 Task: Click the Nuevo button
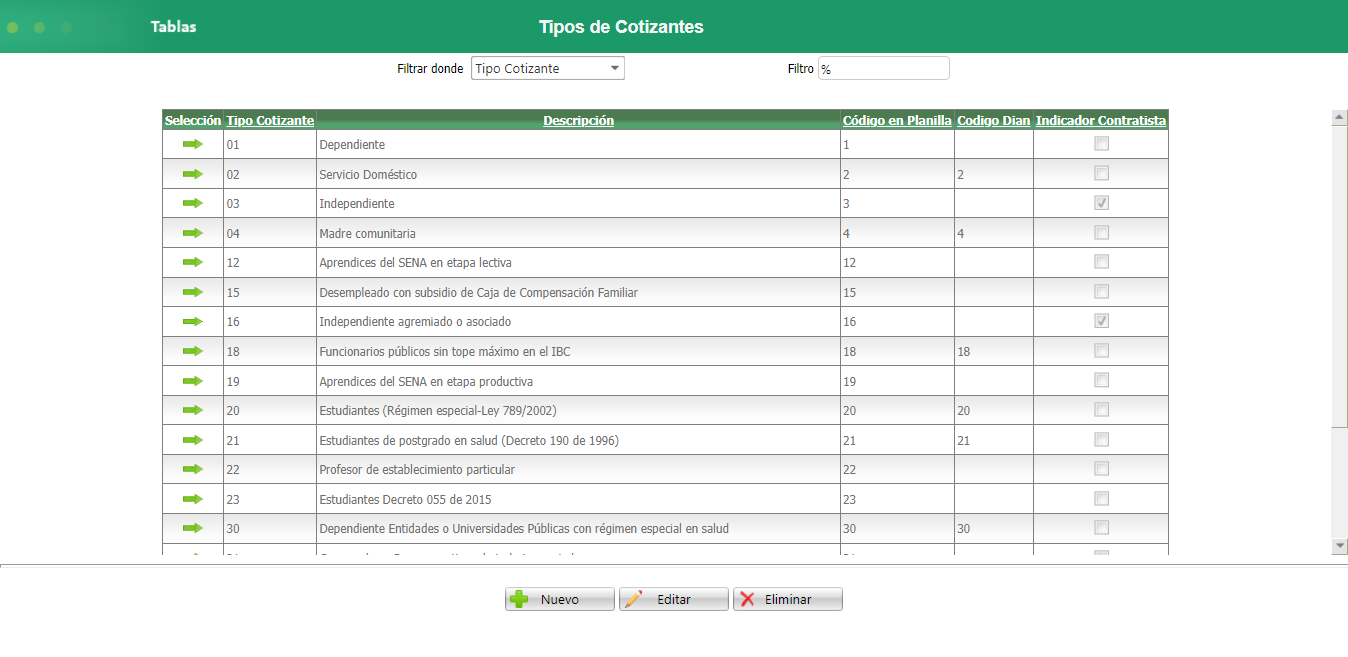(559, 599)
